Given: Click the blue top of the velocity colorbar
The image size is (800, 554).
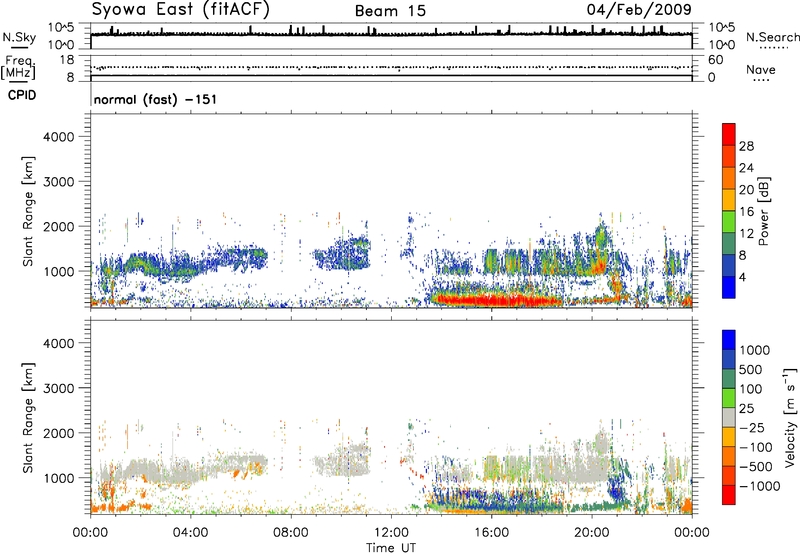Looking at the screenshot, I should pyautogui.click(x=729, y=340).
